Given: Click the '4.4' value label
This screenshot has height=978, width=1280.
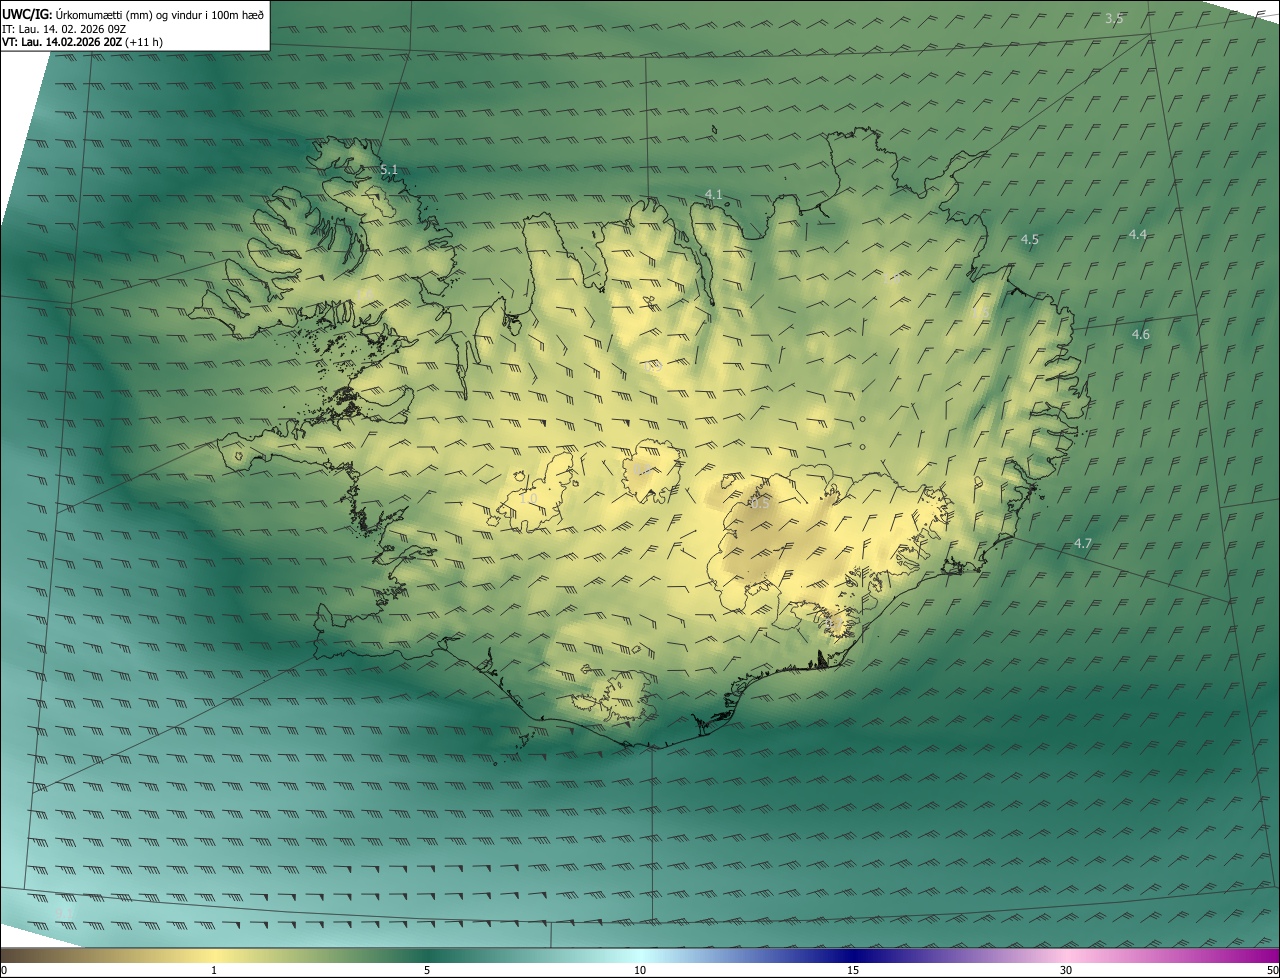Looking at the screenshot, I should pyautogui.click(x=1138, y=234).
